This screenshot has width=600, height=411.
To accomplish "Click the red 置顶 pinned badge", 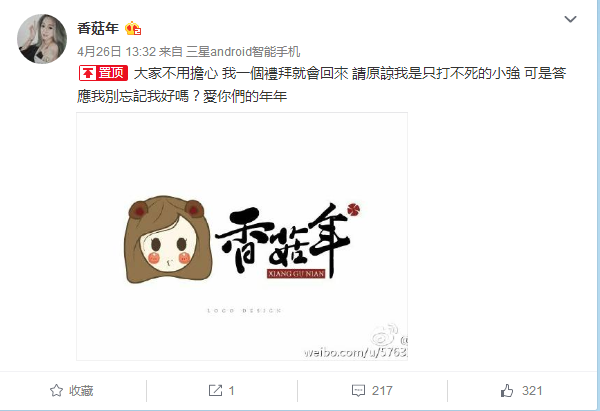I will pyautogui.click(x=103, y=73).
